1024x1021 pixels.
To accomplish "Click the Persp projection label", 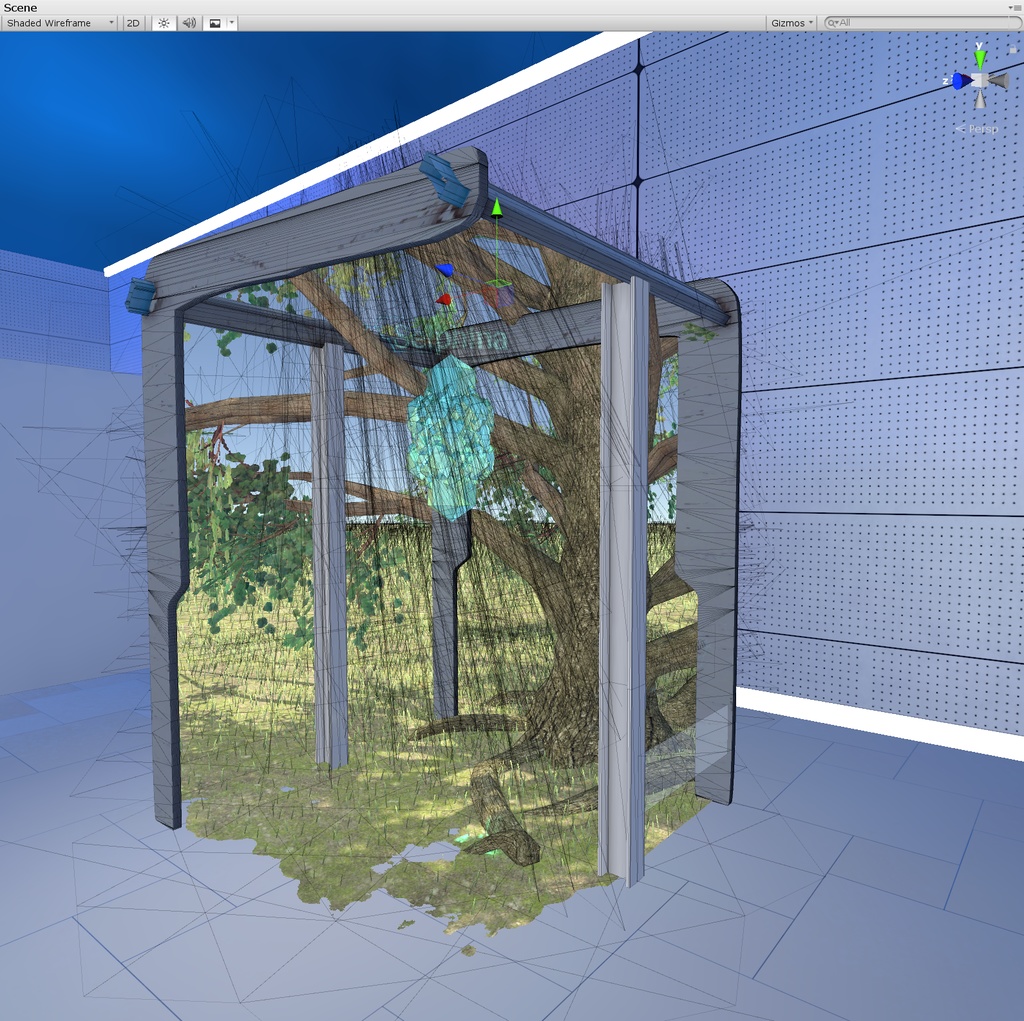I will (x=983, y=129).
